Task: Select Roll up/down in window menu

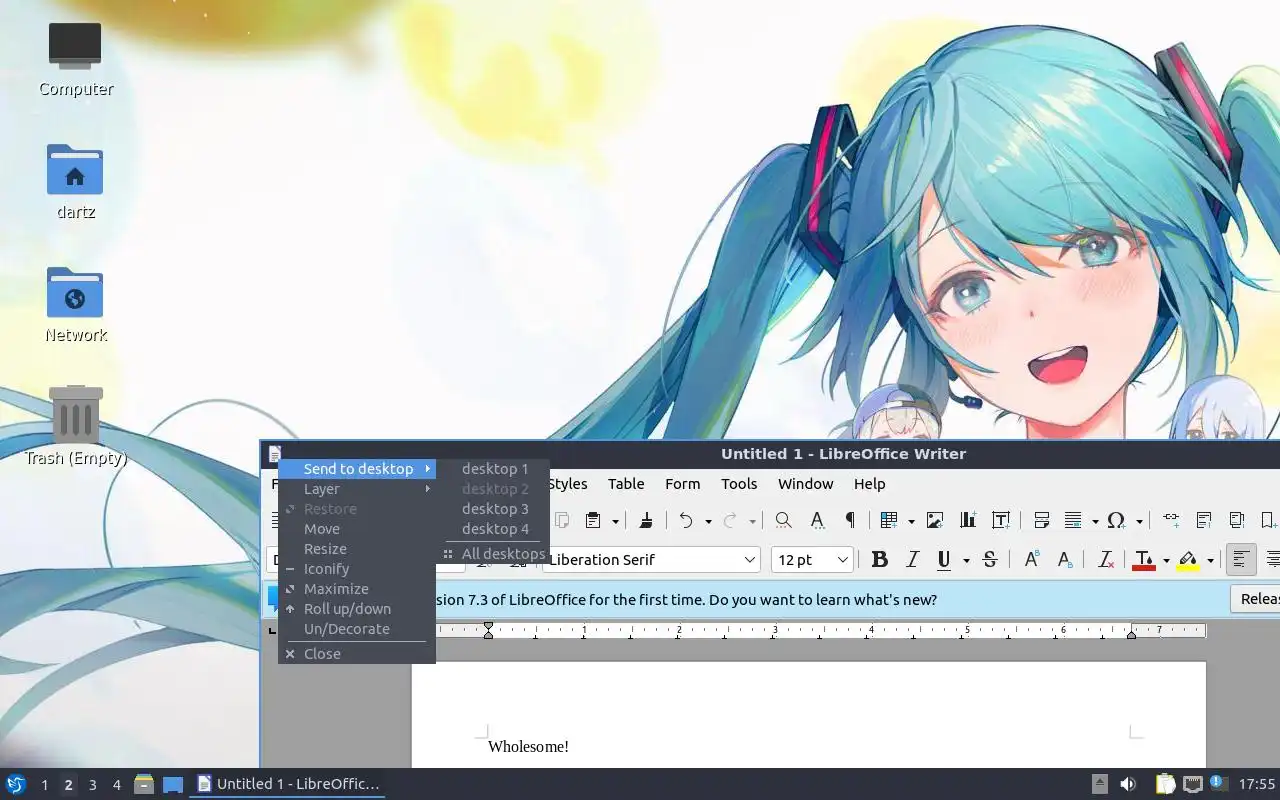Action: [357, 609]
